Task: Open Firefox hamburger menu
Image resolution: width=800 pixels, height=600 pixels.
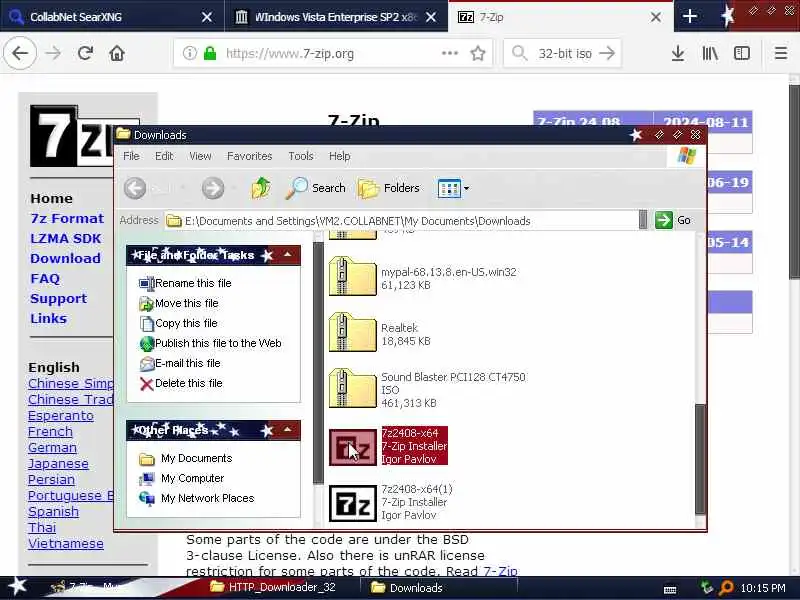Action: (x=781, y=53)
